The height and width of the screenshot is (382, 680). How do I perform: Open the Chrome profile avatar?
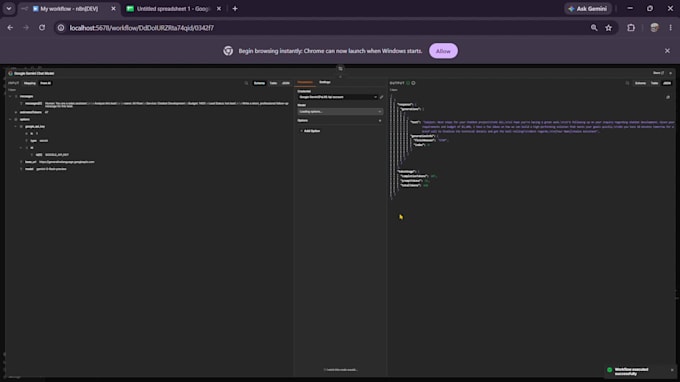[x=654, y=28]
